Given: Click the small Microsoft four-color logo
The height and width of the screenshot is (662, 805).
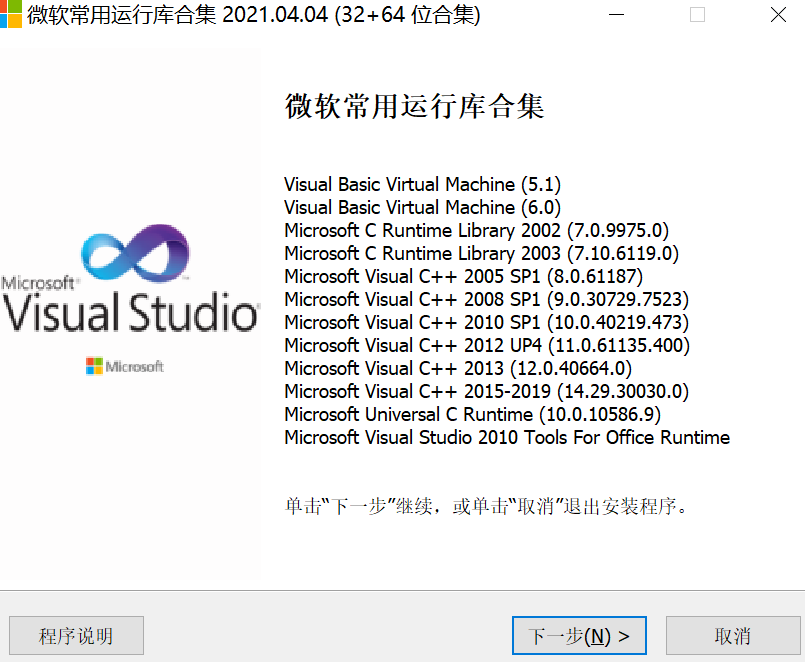Looking at the screenshot, I should click(94, 366).
